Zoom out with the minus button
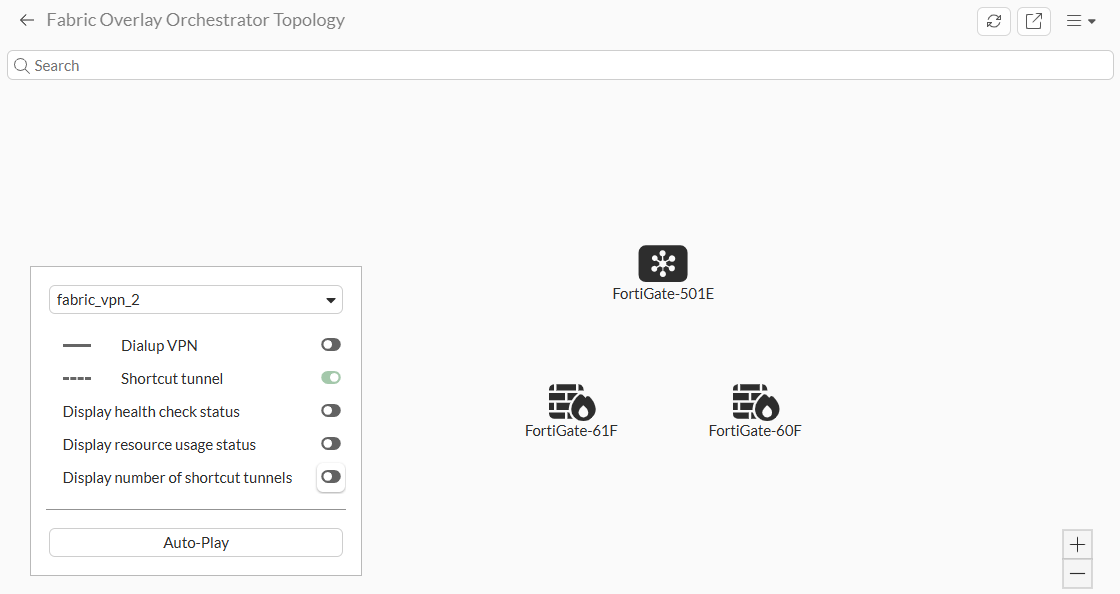This screenshot has height=594, width=1120. click(1077, 574)
